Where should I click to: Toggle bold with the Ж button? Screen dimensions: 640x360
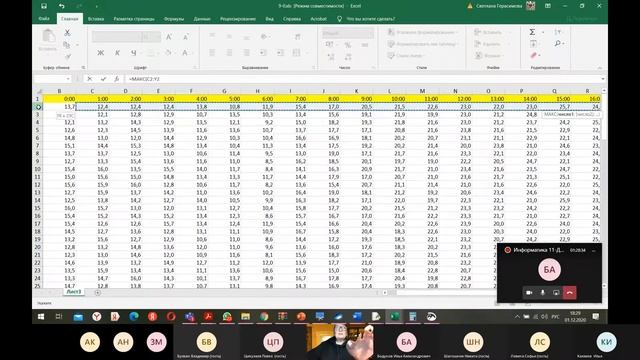point(100,53)
